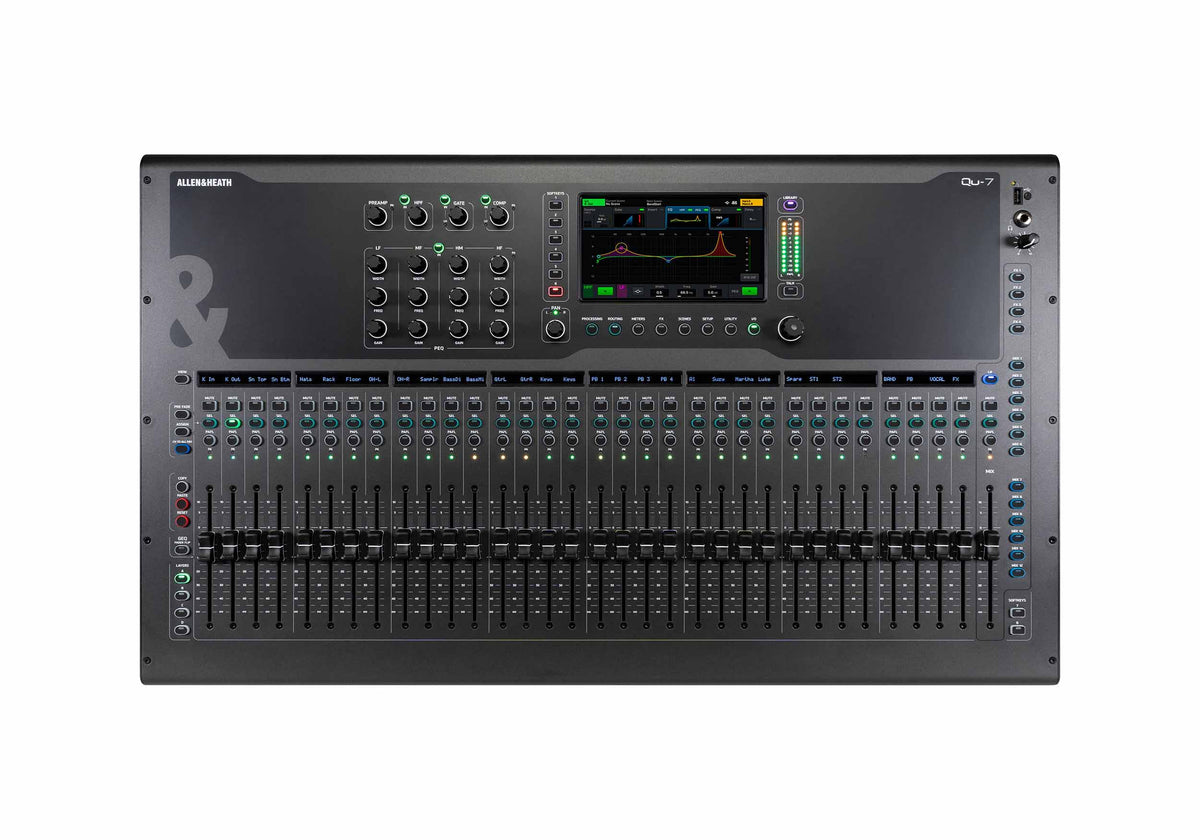1200x840 pixels.
Task: Open the Routing screen
Action: [614, 328]
